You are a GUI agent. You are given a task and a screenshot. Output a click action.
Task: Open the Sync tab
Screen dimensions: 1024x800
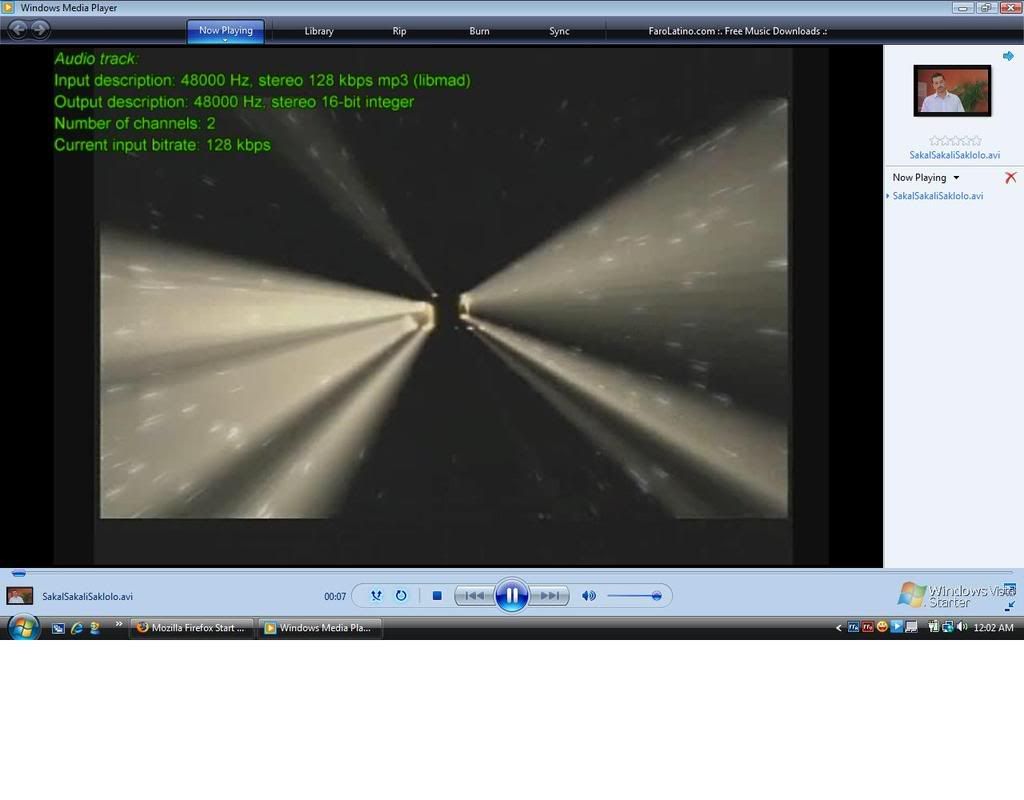coord(559,31)
